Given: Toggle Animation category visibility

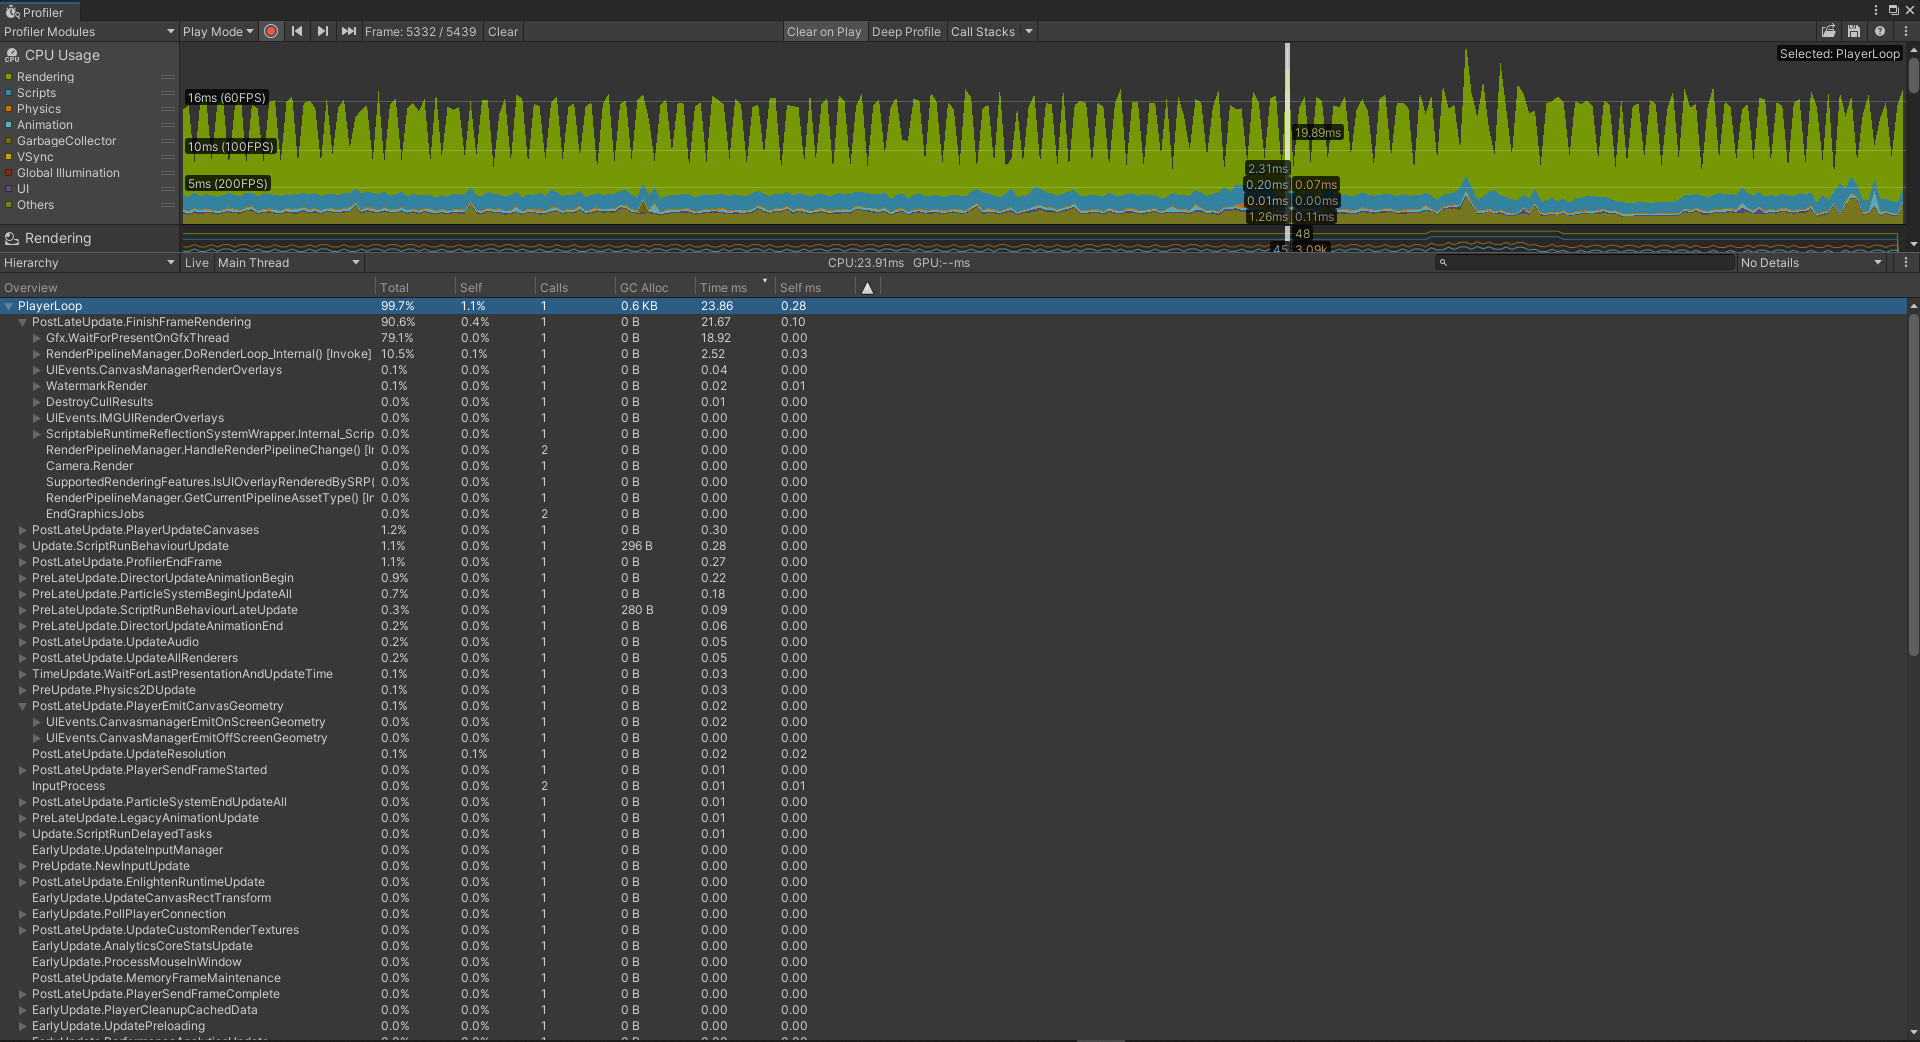Looking at the screenshot, I should tap(9, 125).
